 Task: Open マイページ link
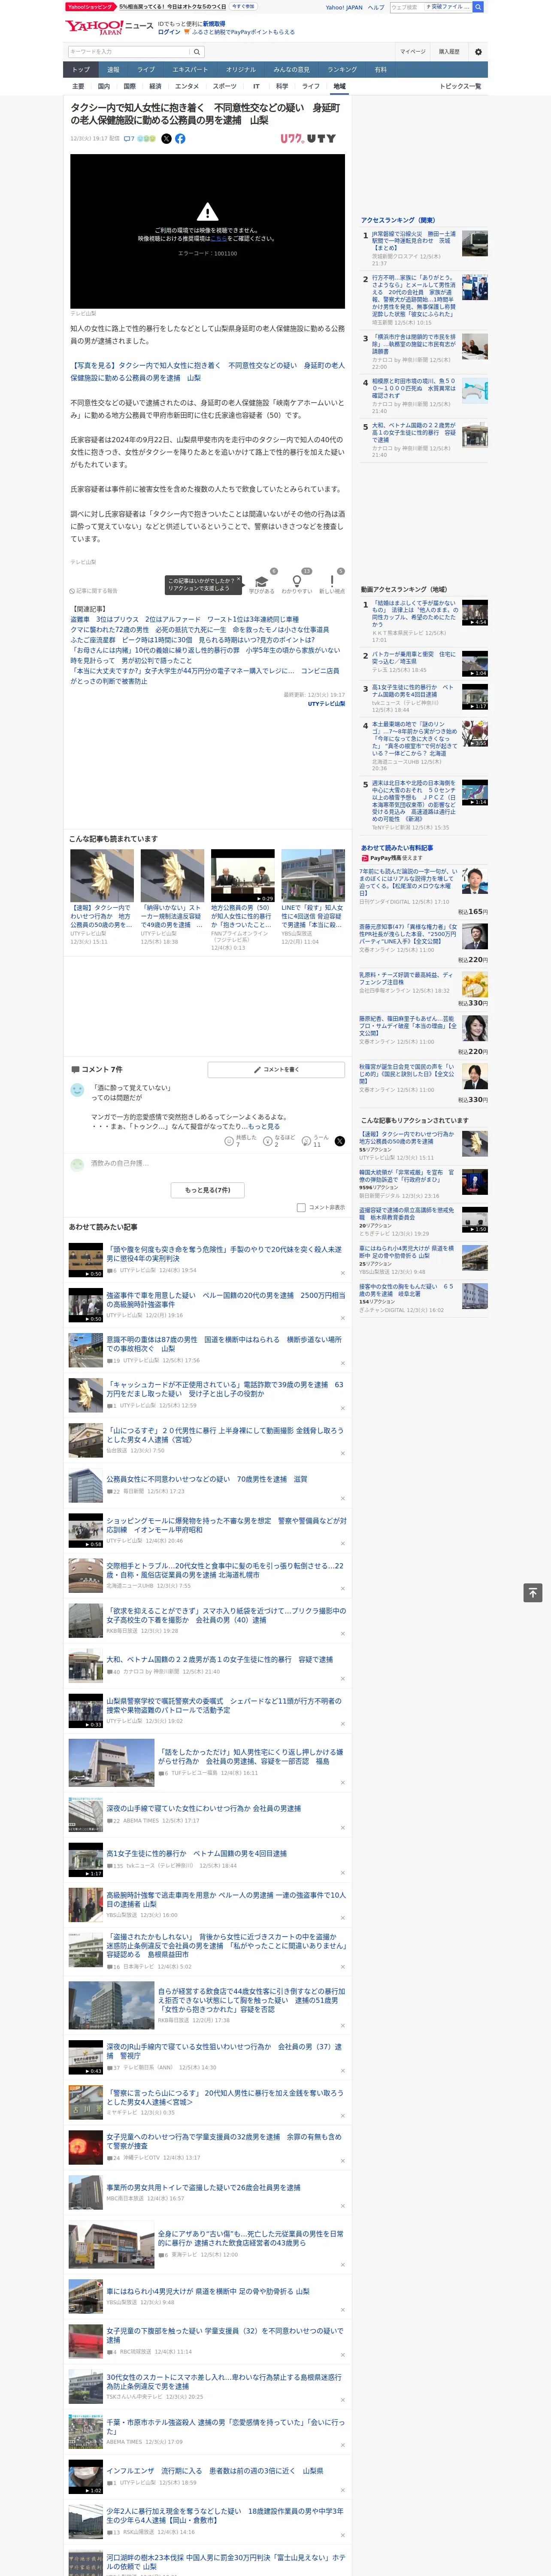pyautogui.click(x=413, y=51)
